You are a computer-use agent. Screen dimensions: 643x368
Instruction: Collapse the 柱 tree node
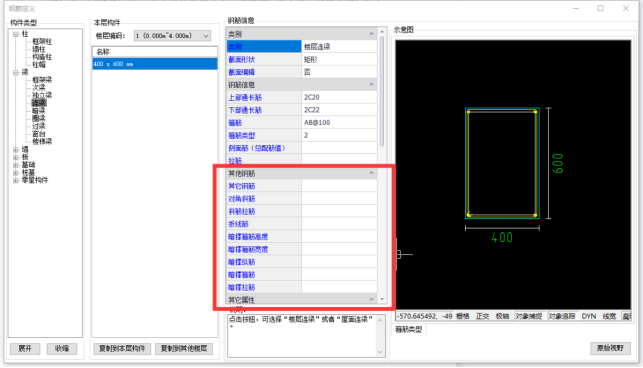pos(16,34)
